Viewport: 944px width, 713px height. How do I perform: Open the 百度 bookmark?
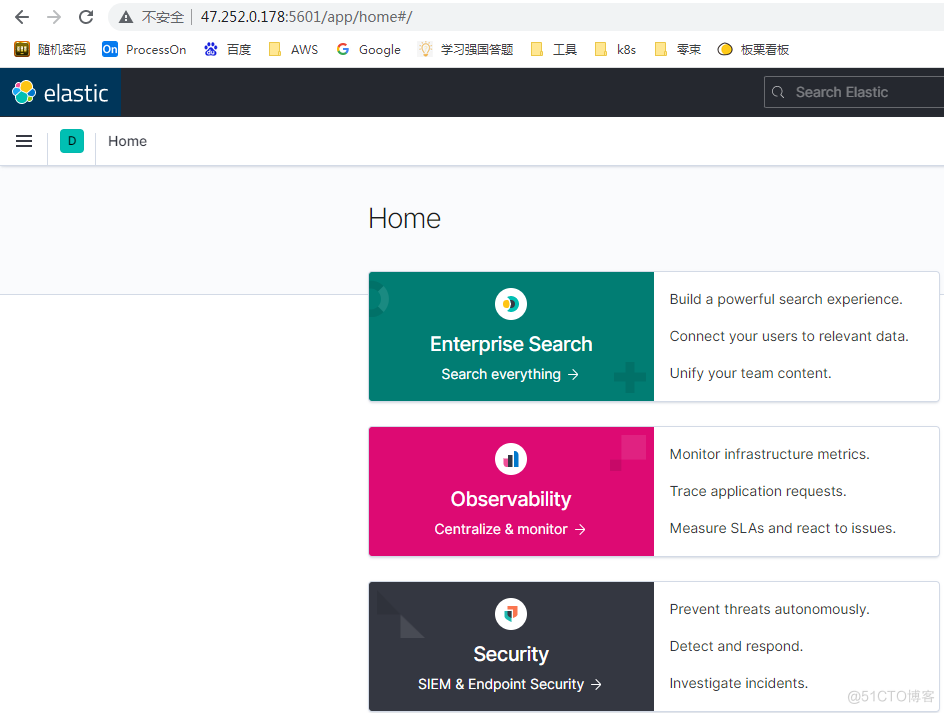(227, 49)
